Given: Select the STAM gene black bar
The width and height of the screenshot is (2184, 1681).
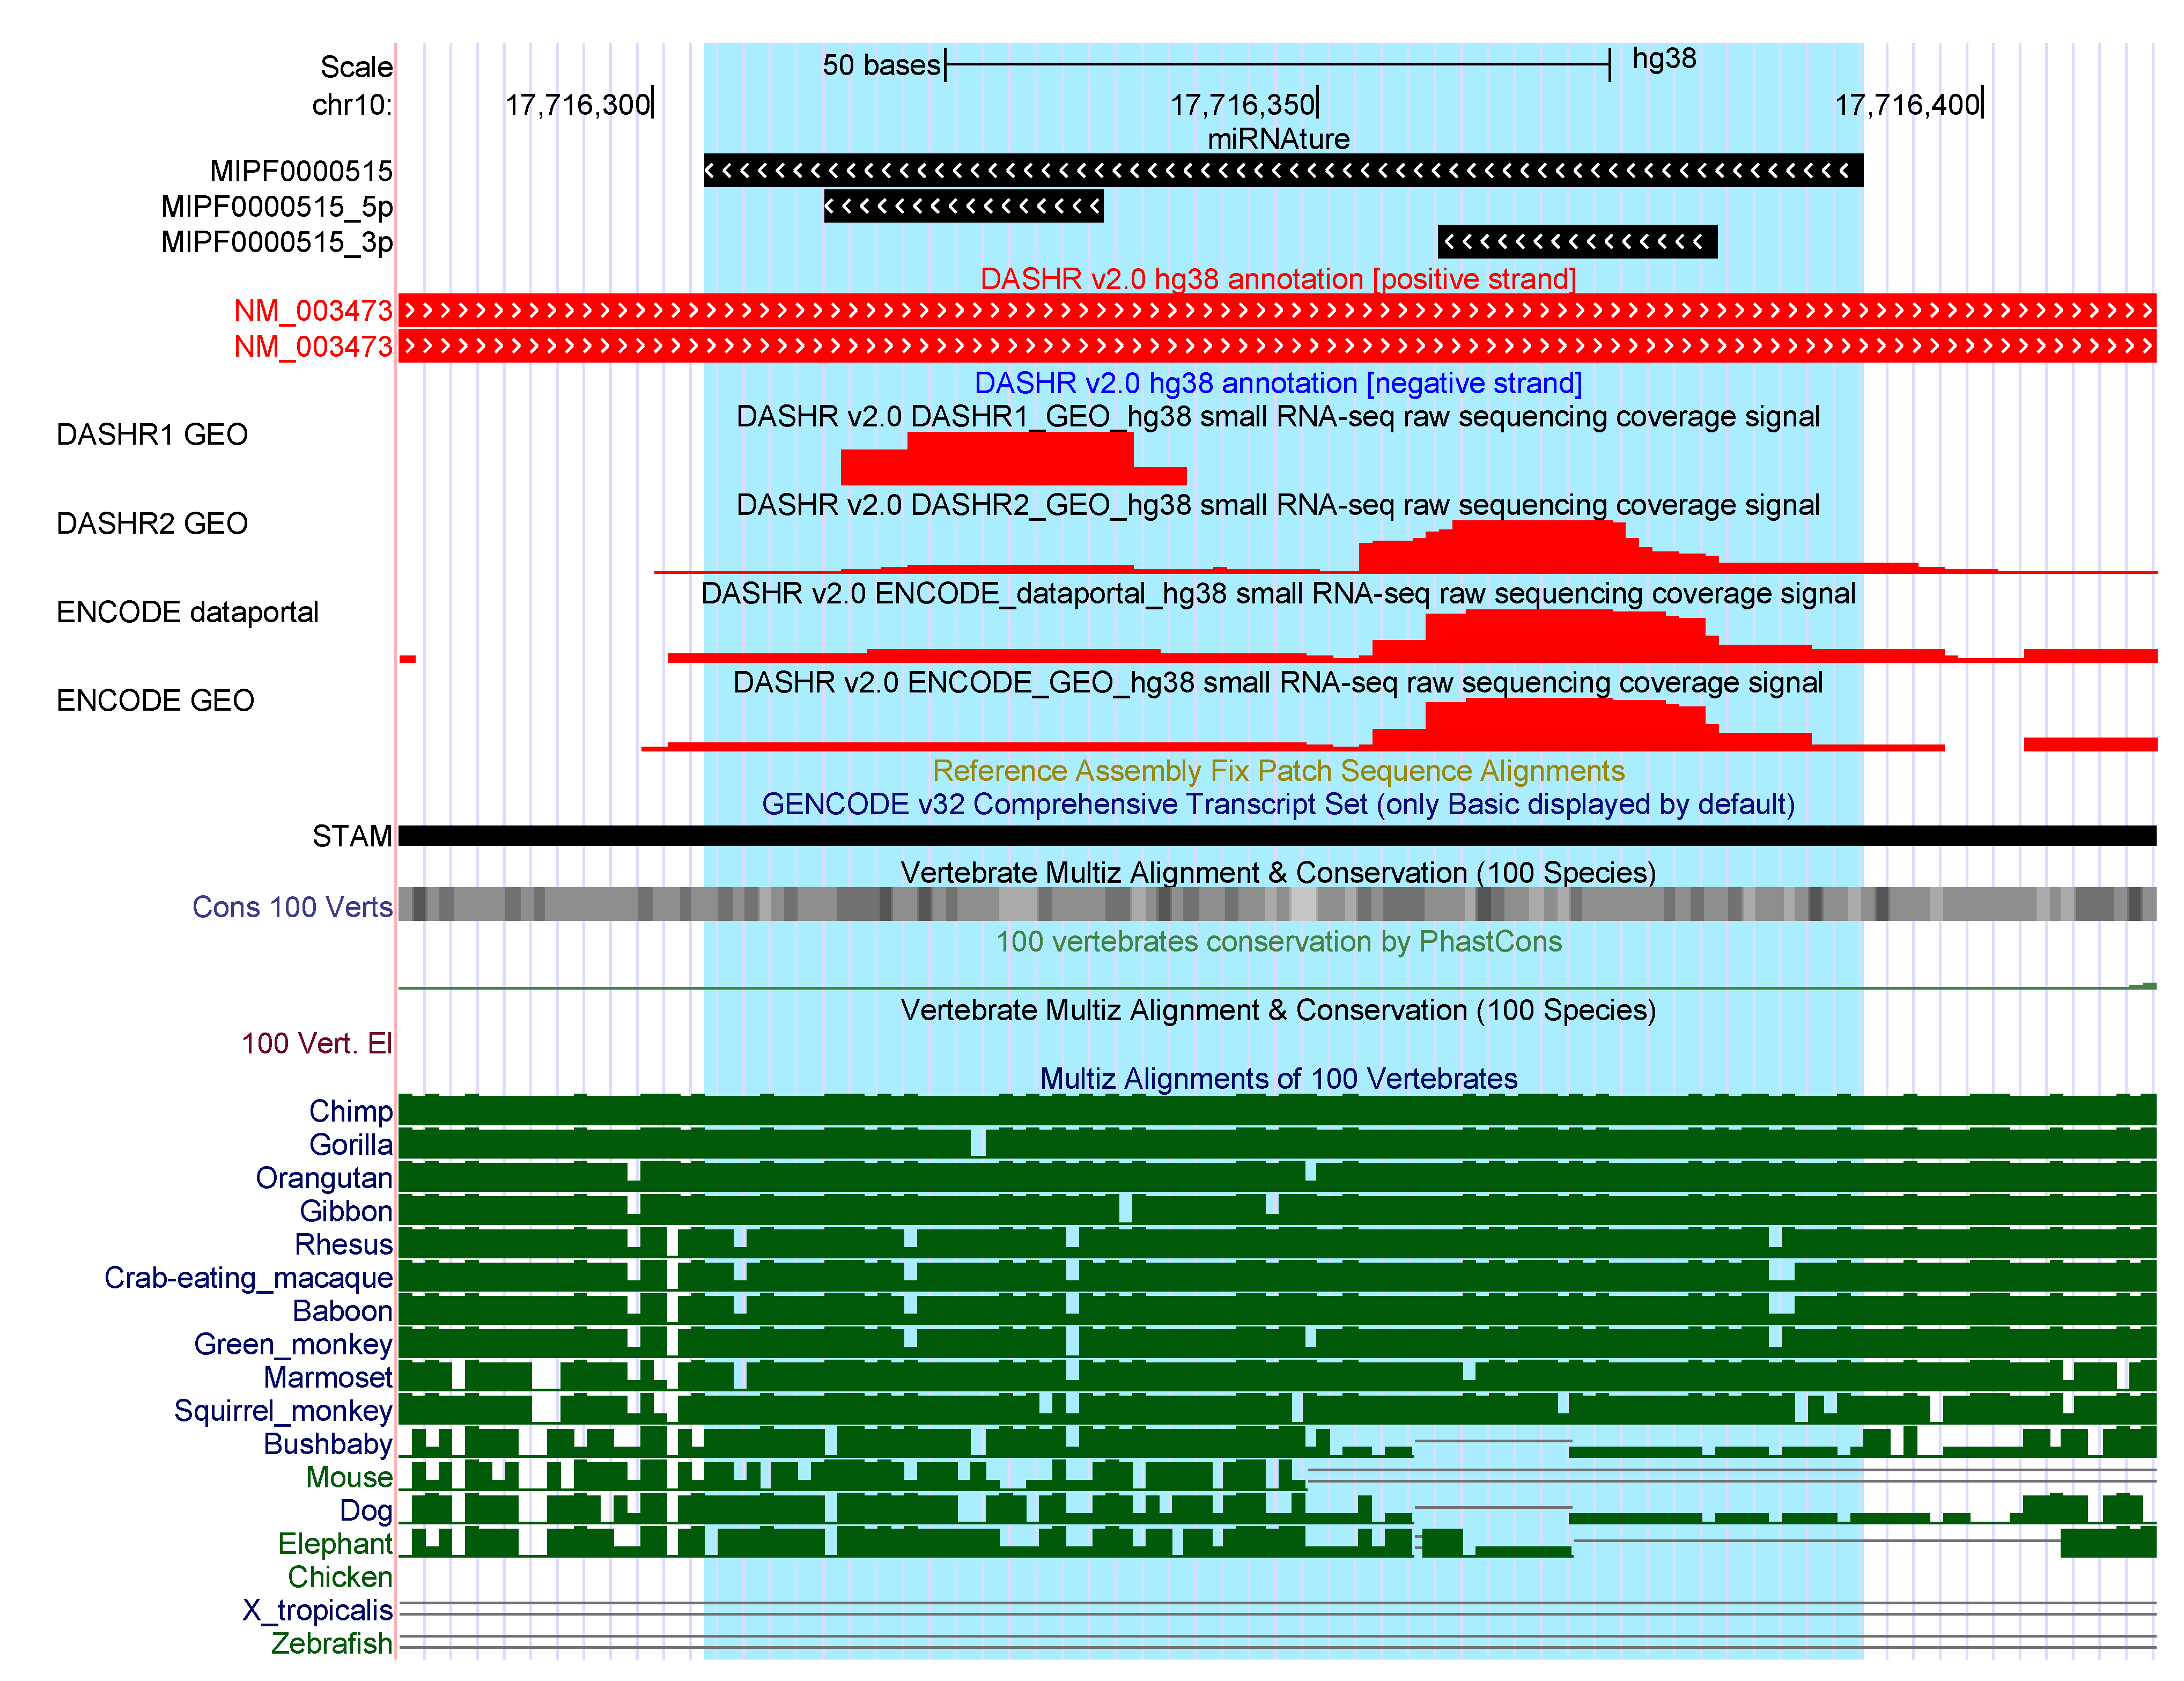Looking at the screenshot, I should pos(1276,835).
